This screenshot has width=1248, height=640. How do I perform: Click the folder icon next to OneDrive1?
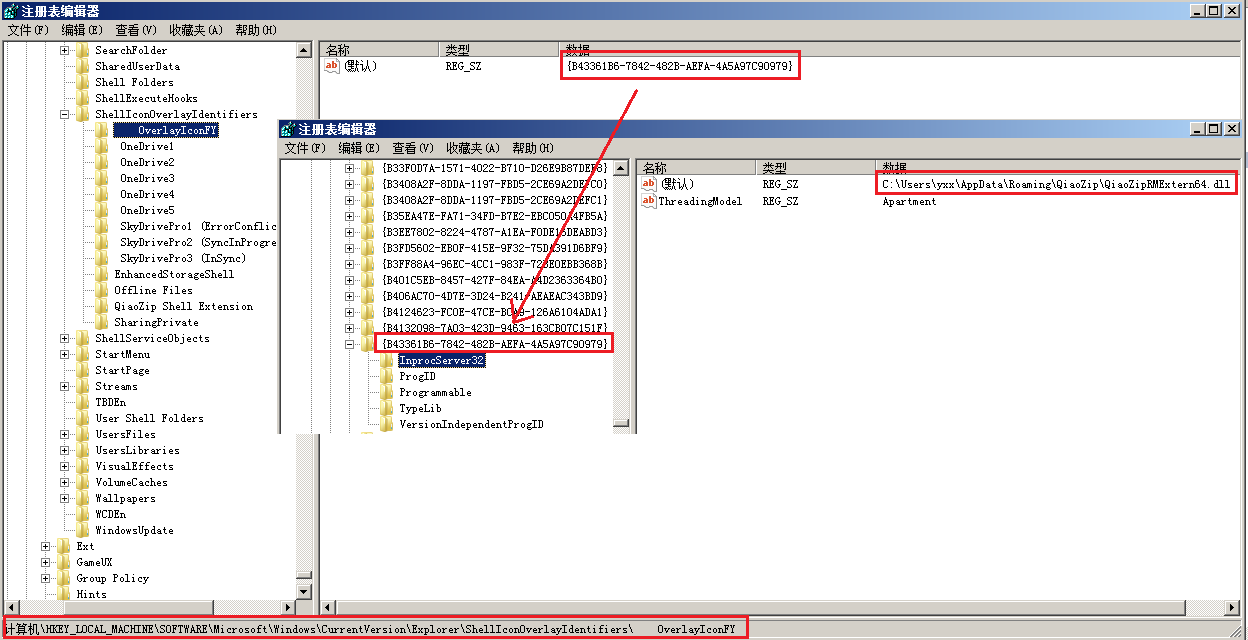click(102, 146)
